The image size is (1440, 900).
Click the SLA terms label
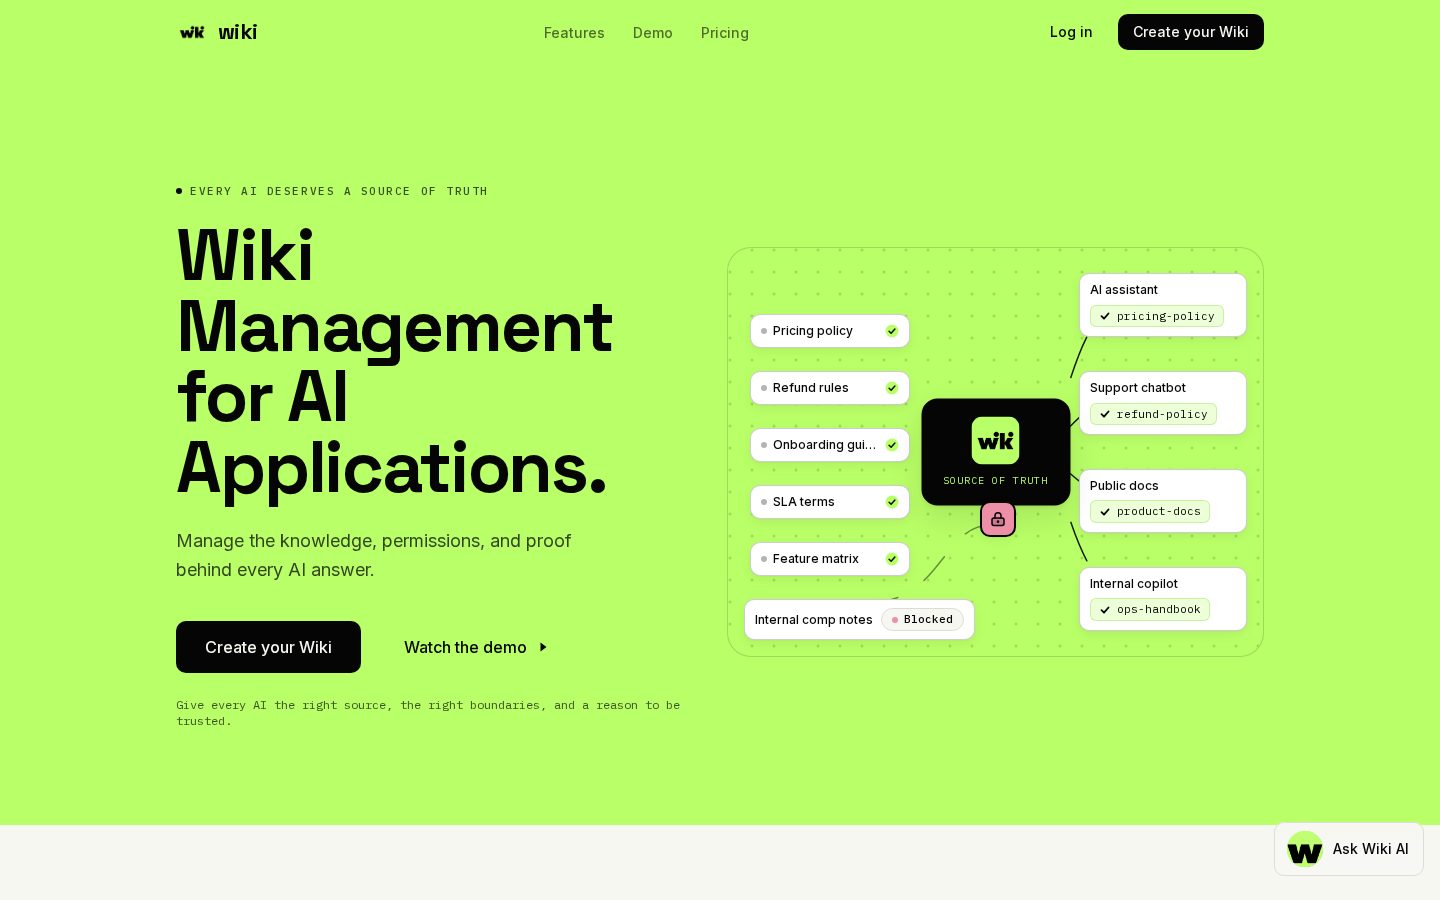coord(804,502)
